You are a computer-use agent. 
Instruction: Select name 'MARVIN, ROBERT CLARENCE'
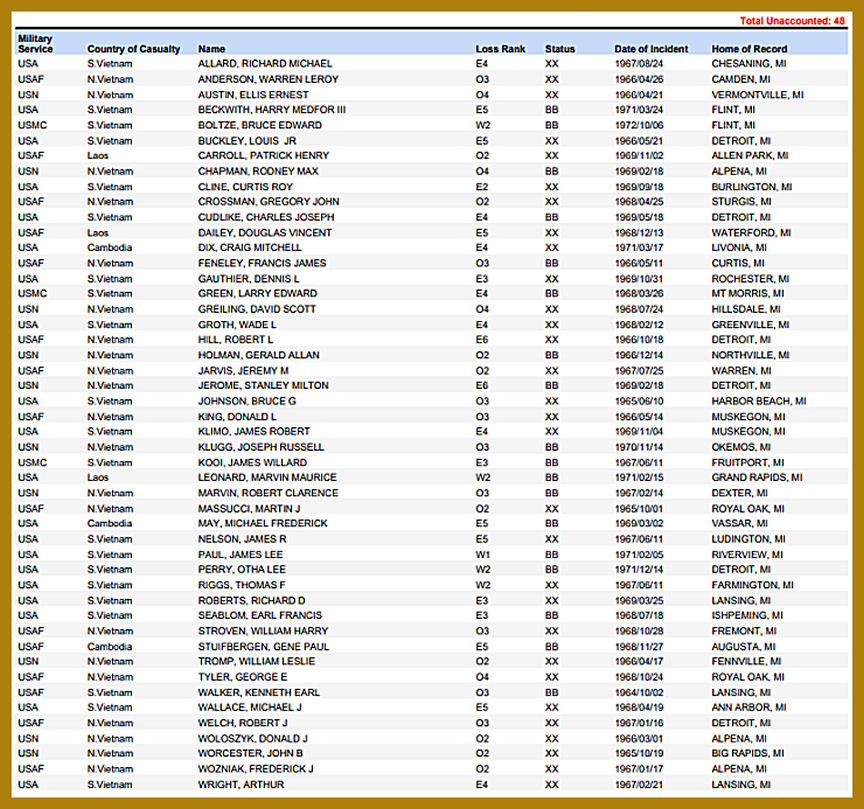[x=268, y=493]
